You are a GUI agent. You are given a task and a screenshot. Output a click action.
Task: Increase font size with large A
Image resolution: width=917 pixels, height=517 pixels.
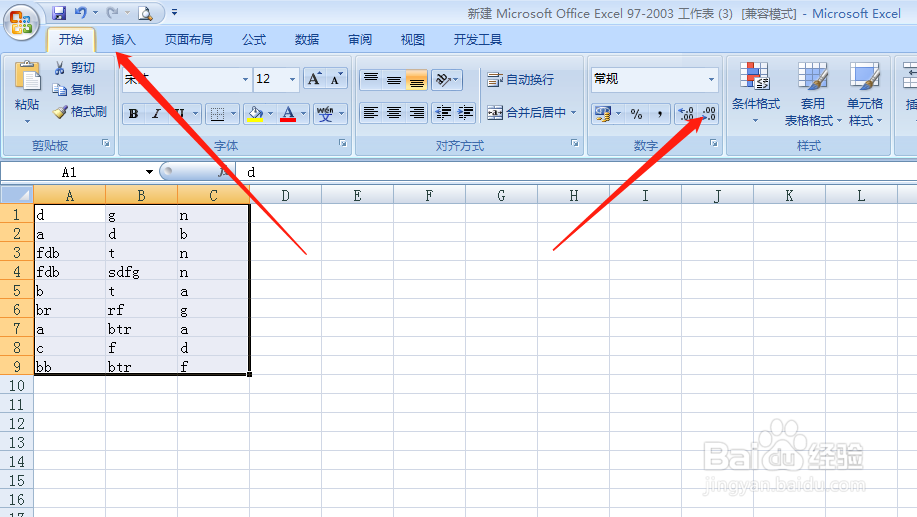pyautogui.click(x=314, y=79)
